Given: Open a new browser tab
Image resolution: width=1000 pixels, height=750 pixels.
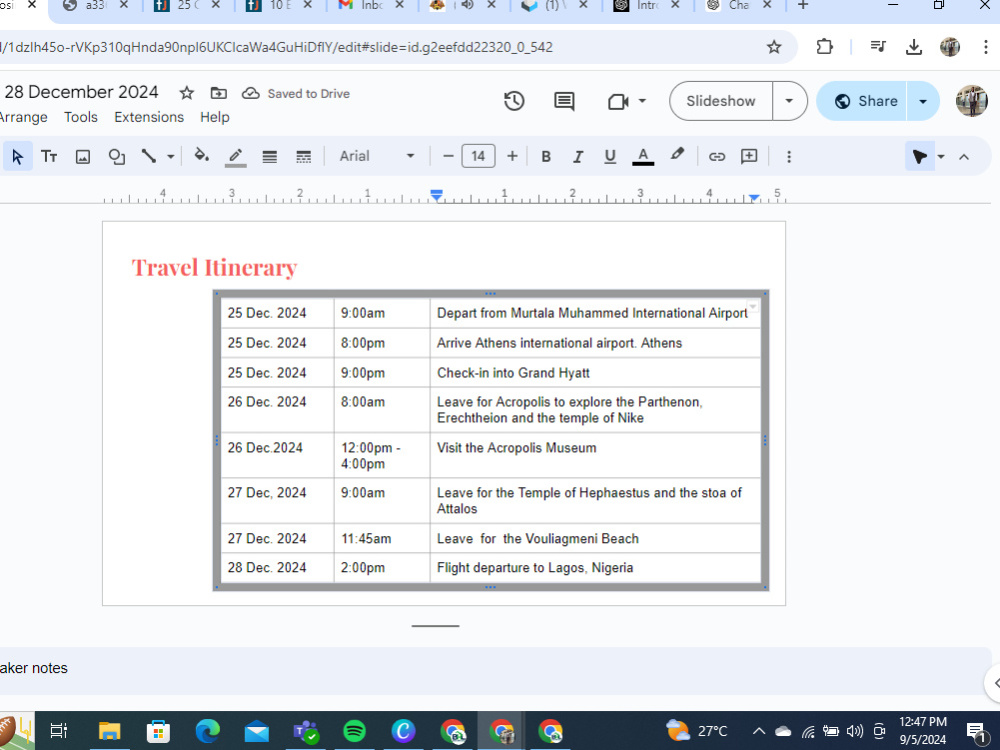Looking at the screenshot, I should coord(803,5).
